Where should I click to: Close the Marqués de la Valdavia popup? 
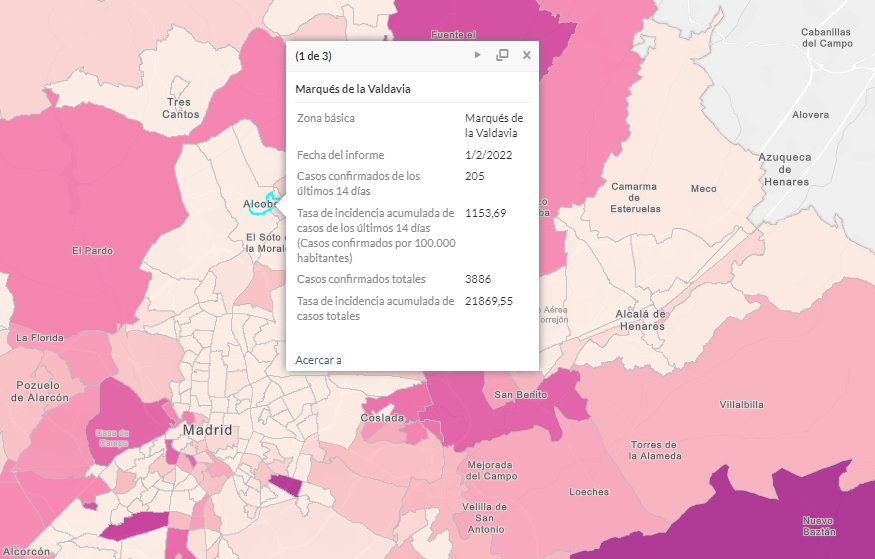click(526, 55)
